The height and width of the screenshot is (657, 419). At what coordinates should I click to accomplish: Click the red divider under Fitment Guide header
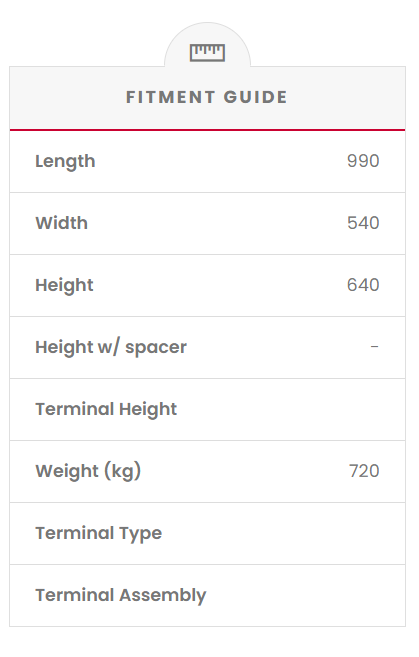point(207,130)
